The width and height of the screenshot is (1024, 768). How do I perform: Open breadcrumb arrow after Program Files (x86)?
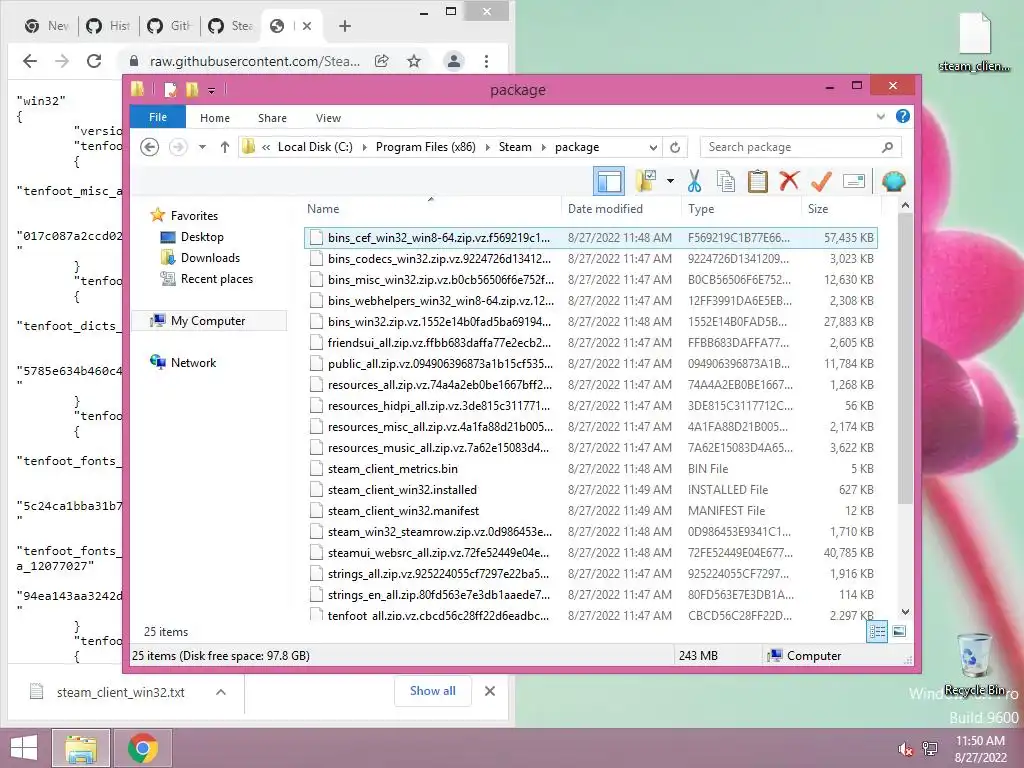click(487, 147)
